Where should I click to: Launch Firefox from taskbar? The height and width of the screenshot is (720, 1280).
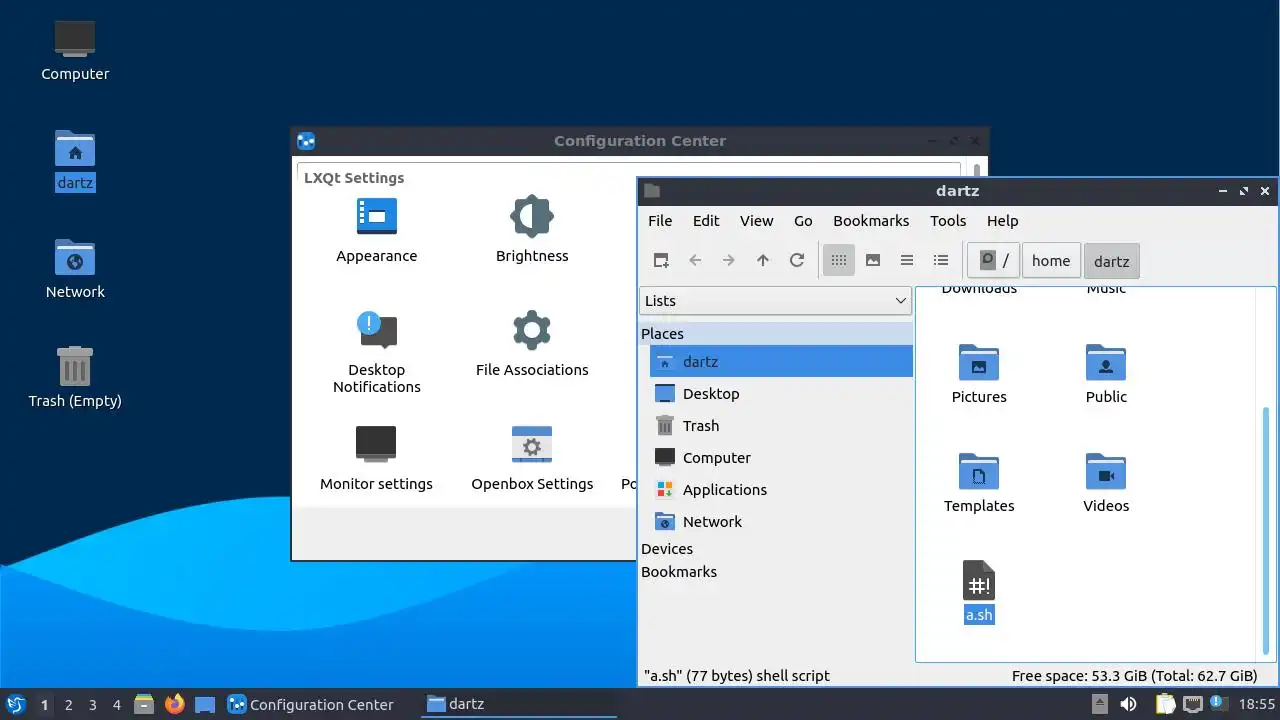coord(175,704)
